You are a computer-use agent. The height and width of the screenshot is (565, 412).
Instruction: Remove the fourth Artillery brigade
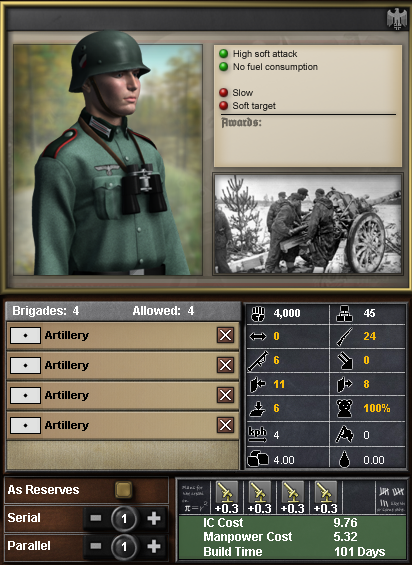click(x=225, y=425)
